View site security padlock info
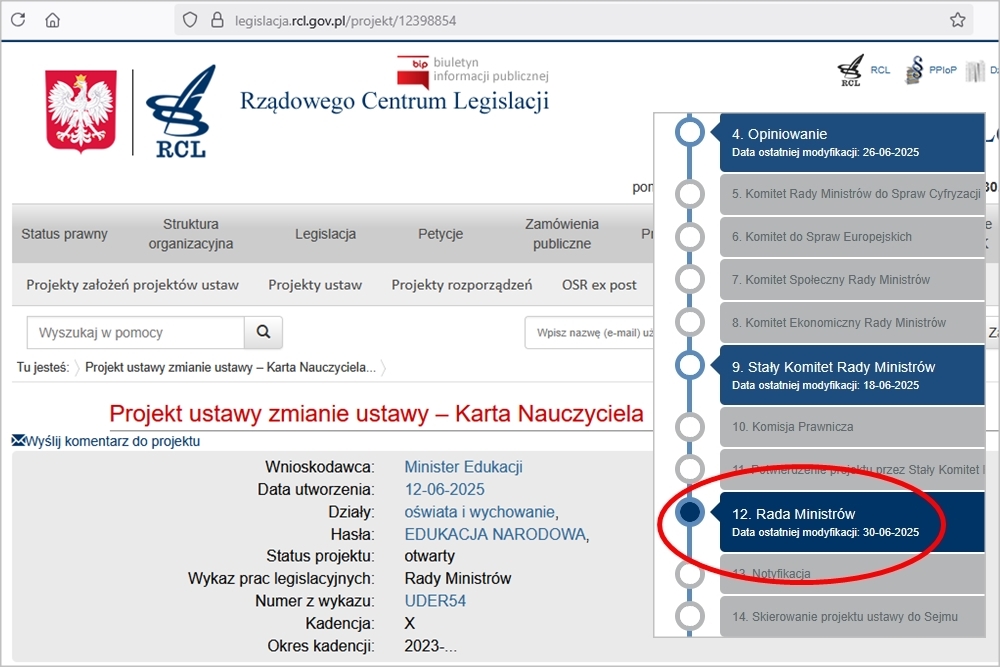 [217, 20]
